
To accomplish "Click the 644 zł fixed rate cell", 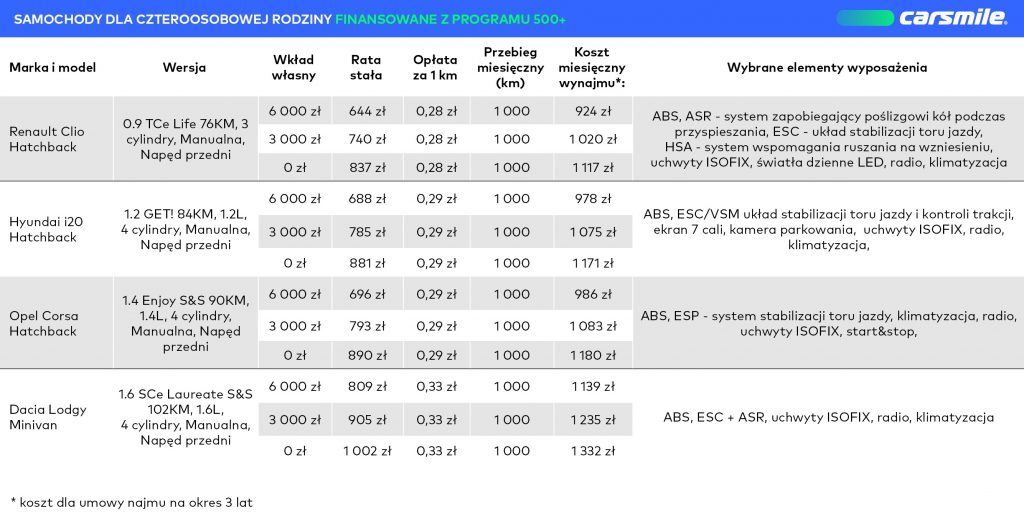I will [366, 111].
